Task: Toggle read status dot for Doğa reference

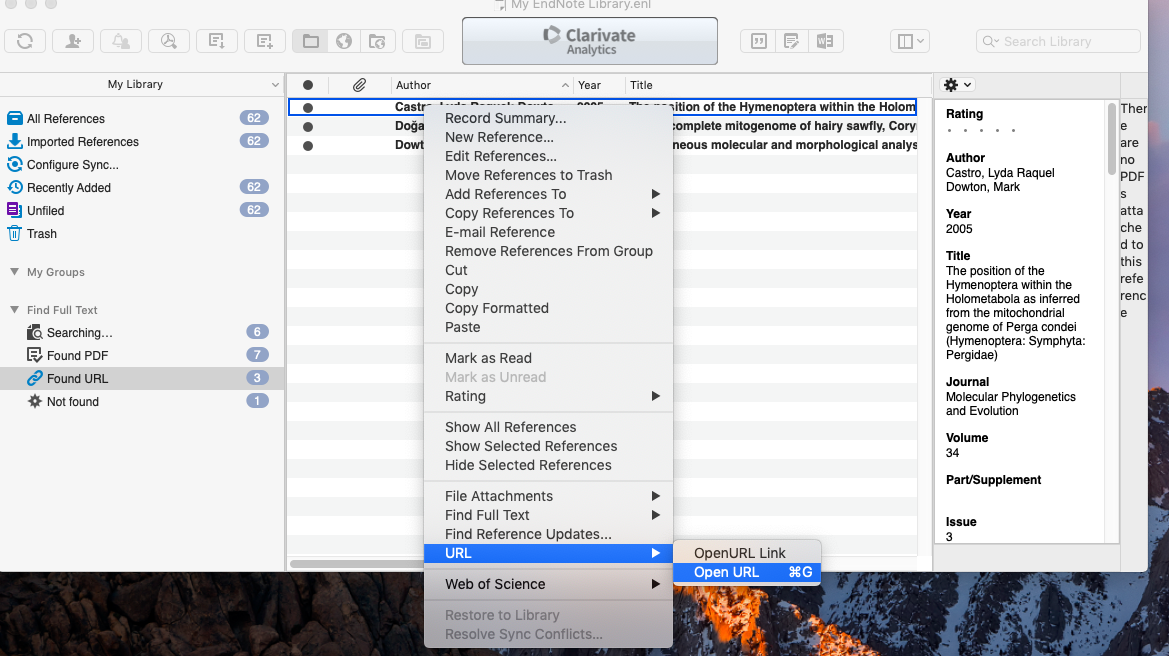Action: (308, 127)
